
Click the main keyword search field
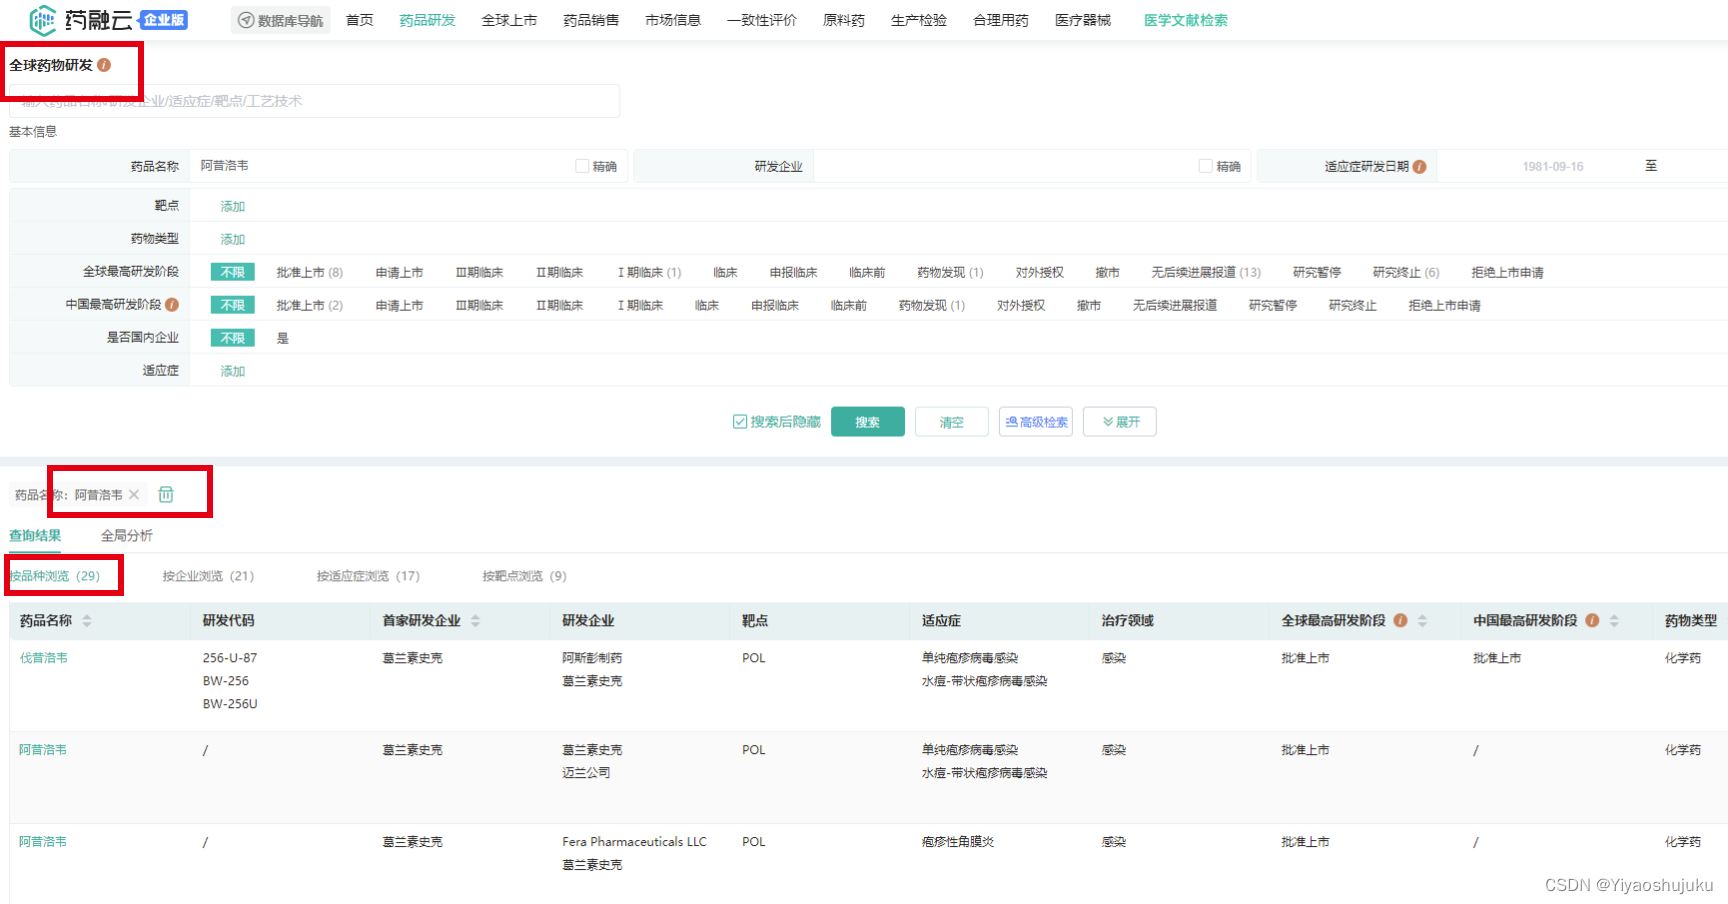point(315,101)
